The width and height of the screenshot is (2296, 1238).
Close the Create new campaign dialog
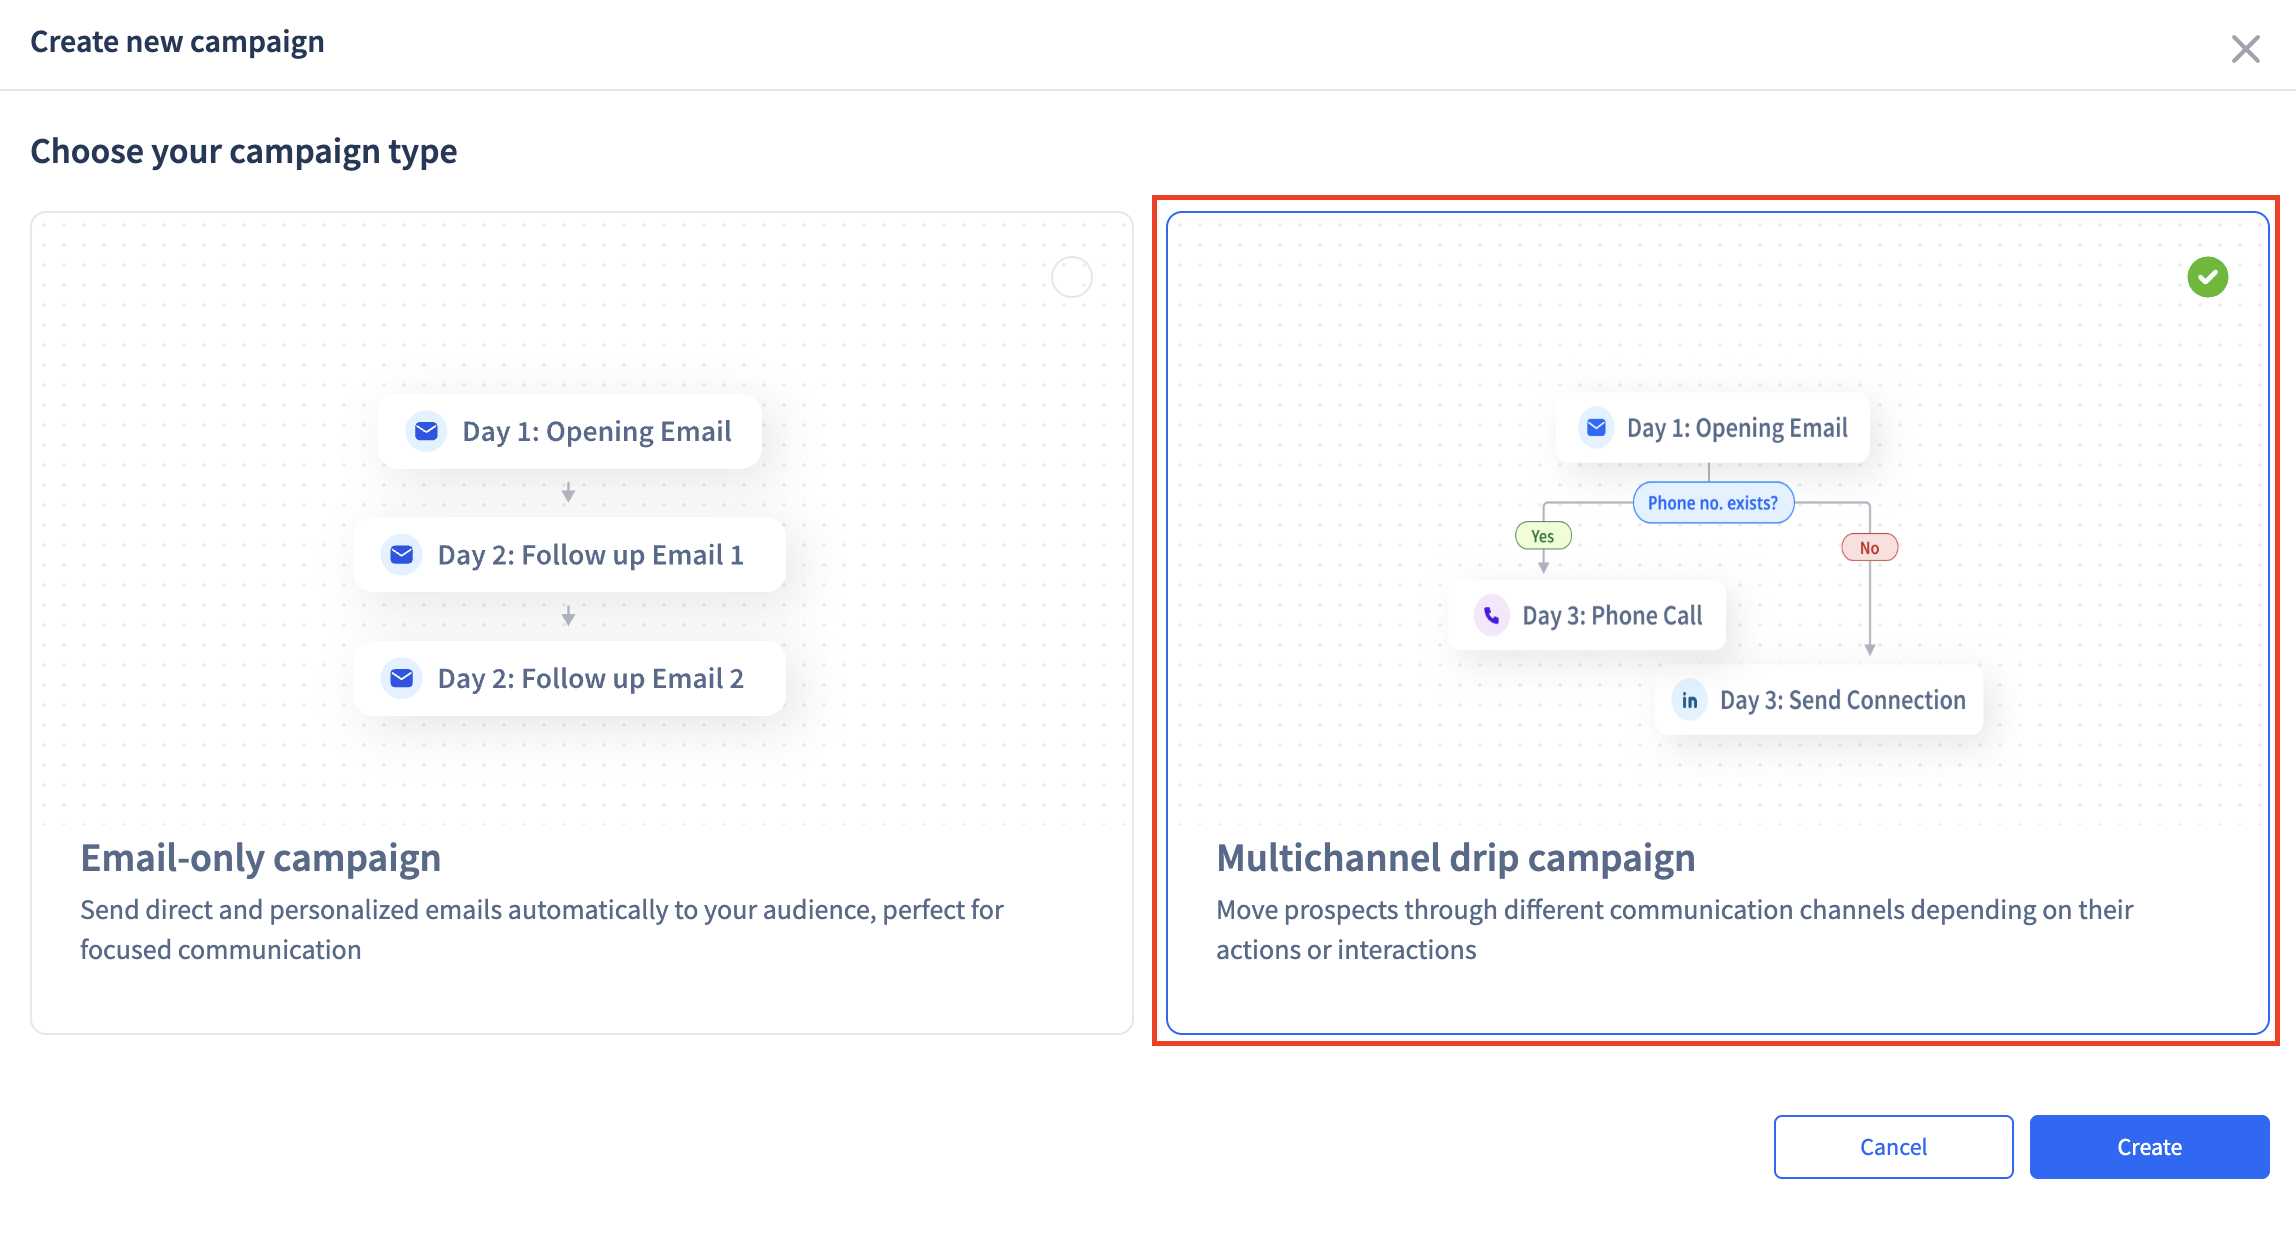pos(2245,49)
